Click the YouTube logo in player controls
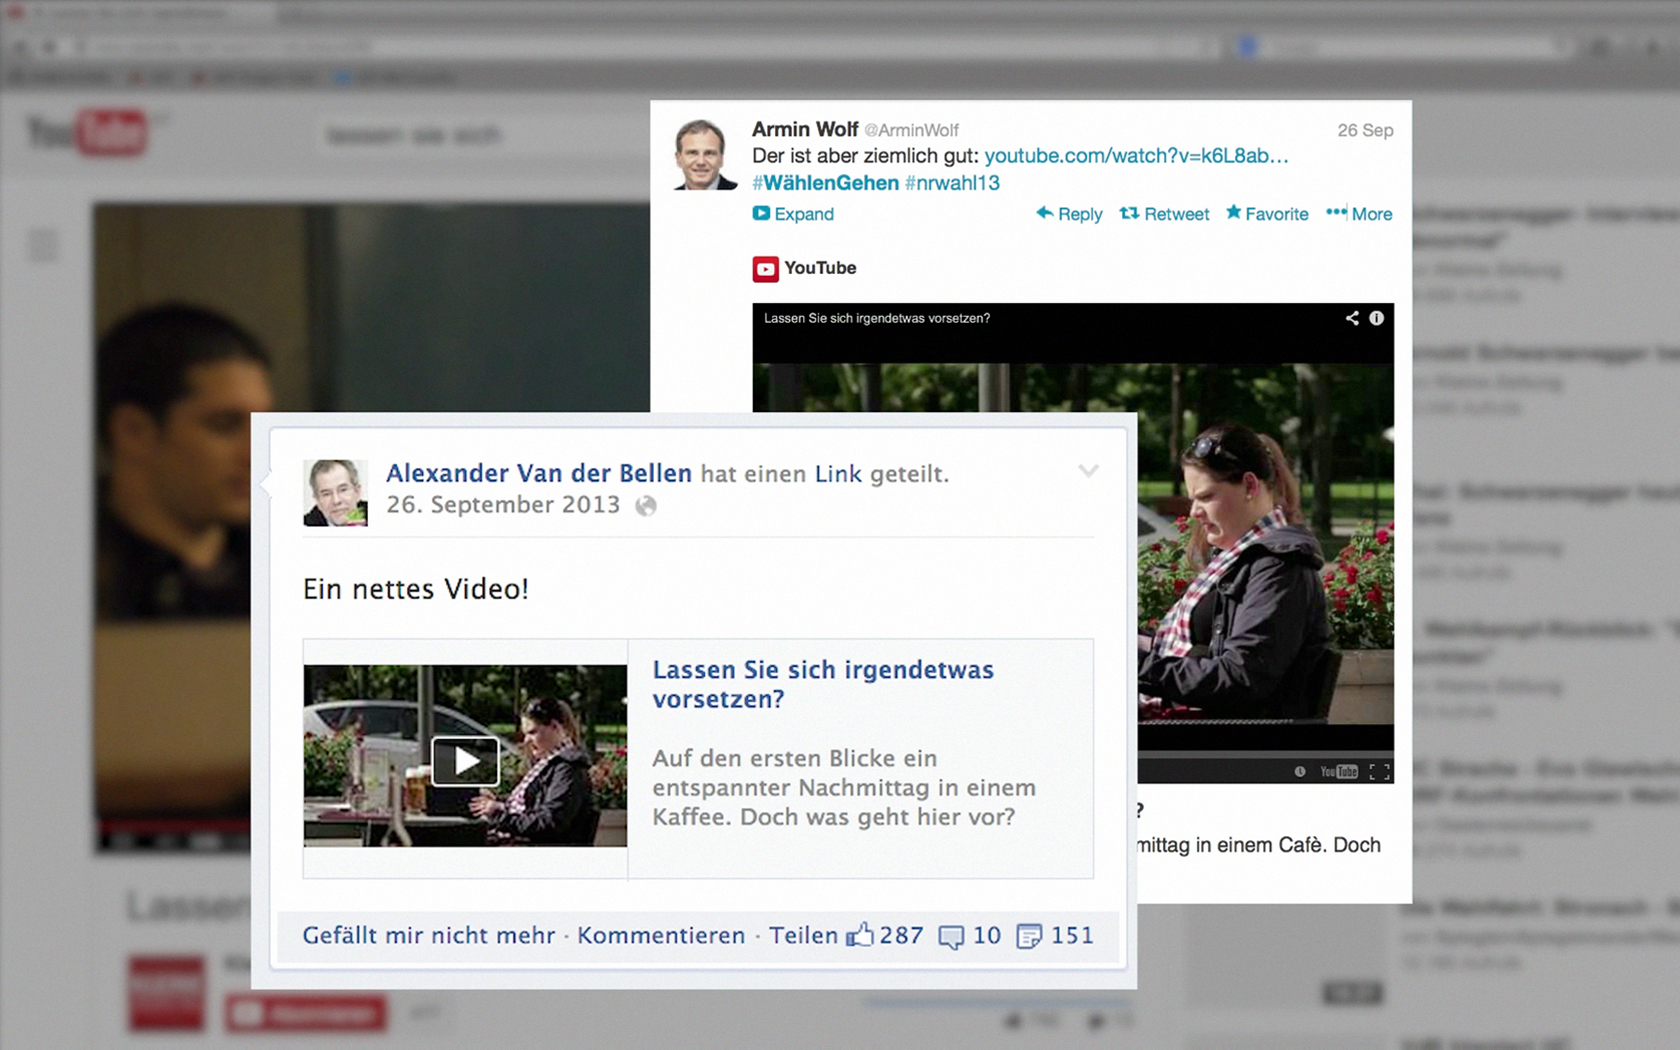Image resolution: width=1680 pixels, height=1050 pixels. point(1338,771)
